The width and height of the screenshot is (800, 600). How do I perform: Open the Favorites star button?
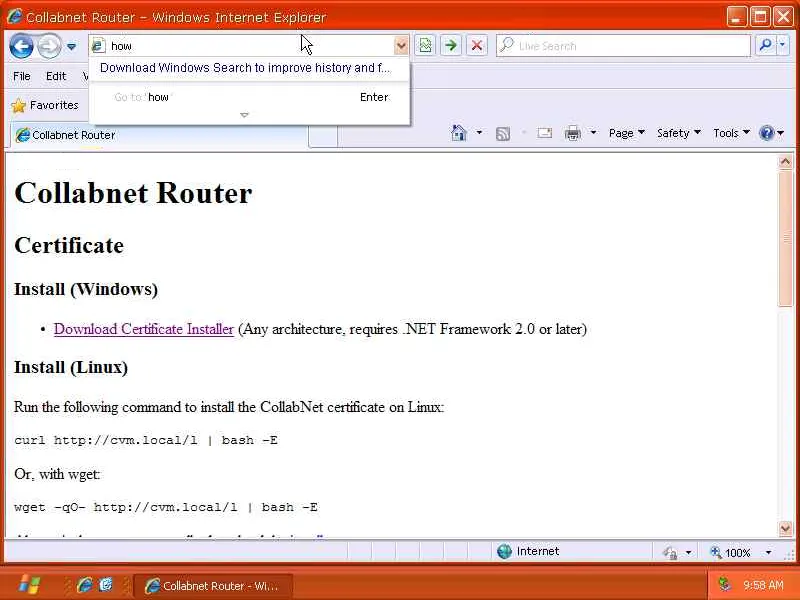[x=45, y=105]
